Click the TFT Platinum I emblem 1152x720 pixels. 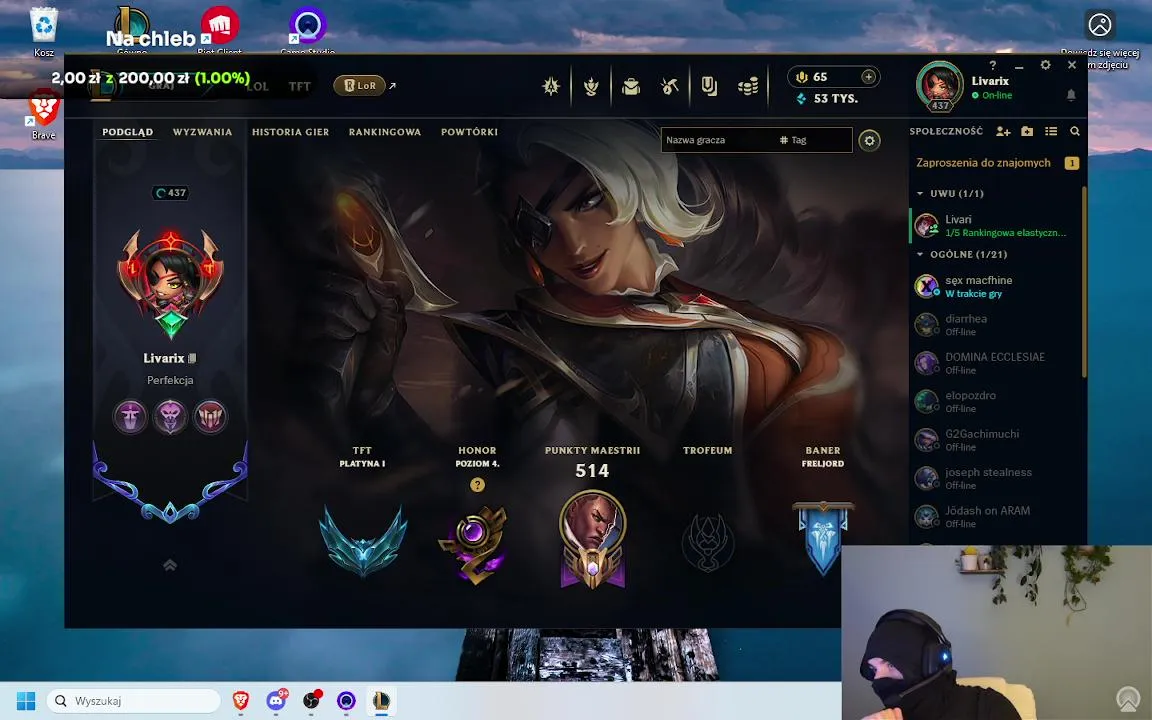(362, 541)
